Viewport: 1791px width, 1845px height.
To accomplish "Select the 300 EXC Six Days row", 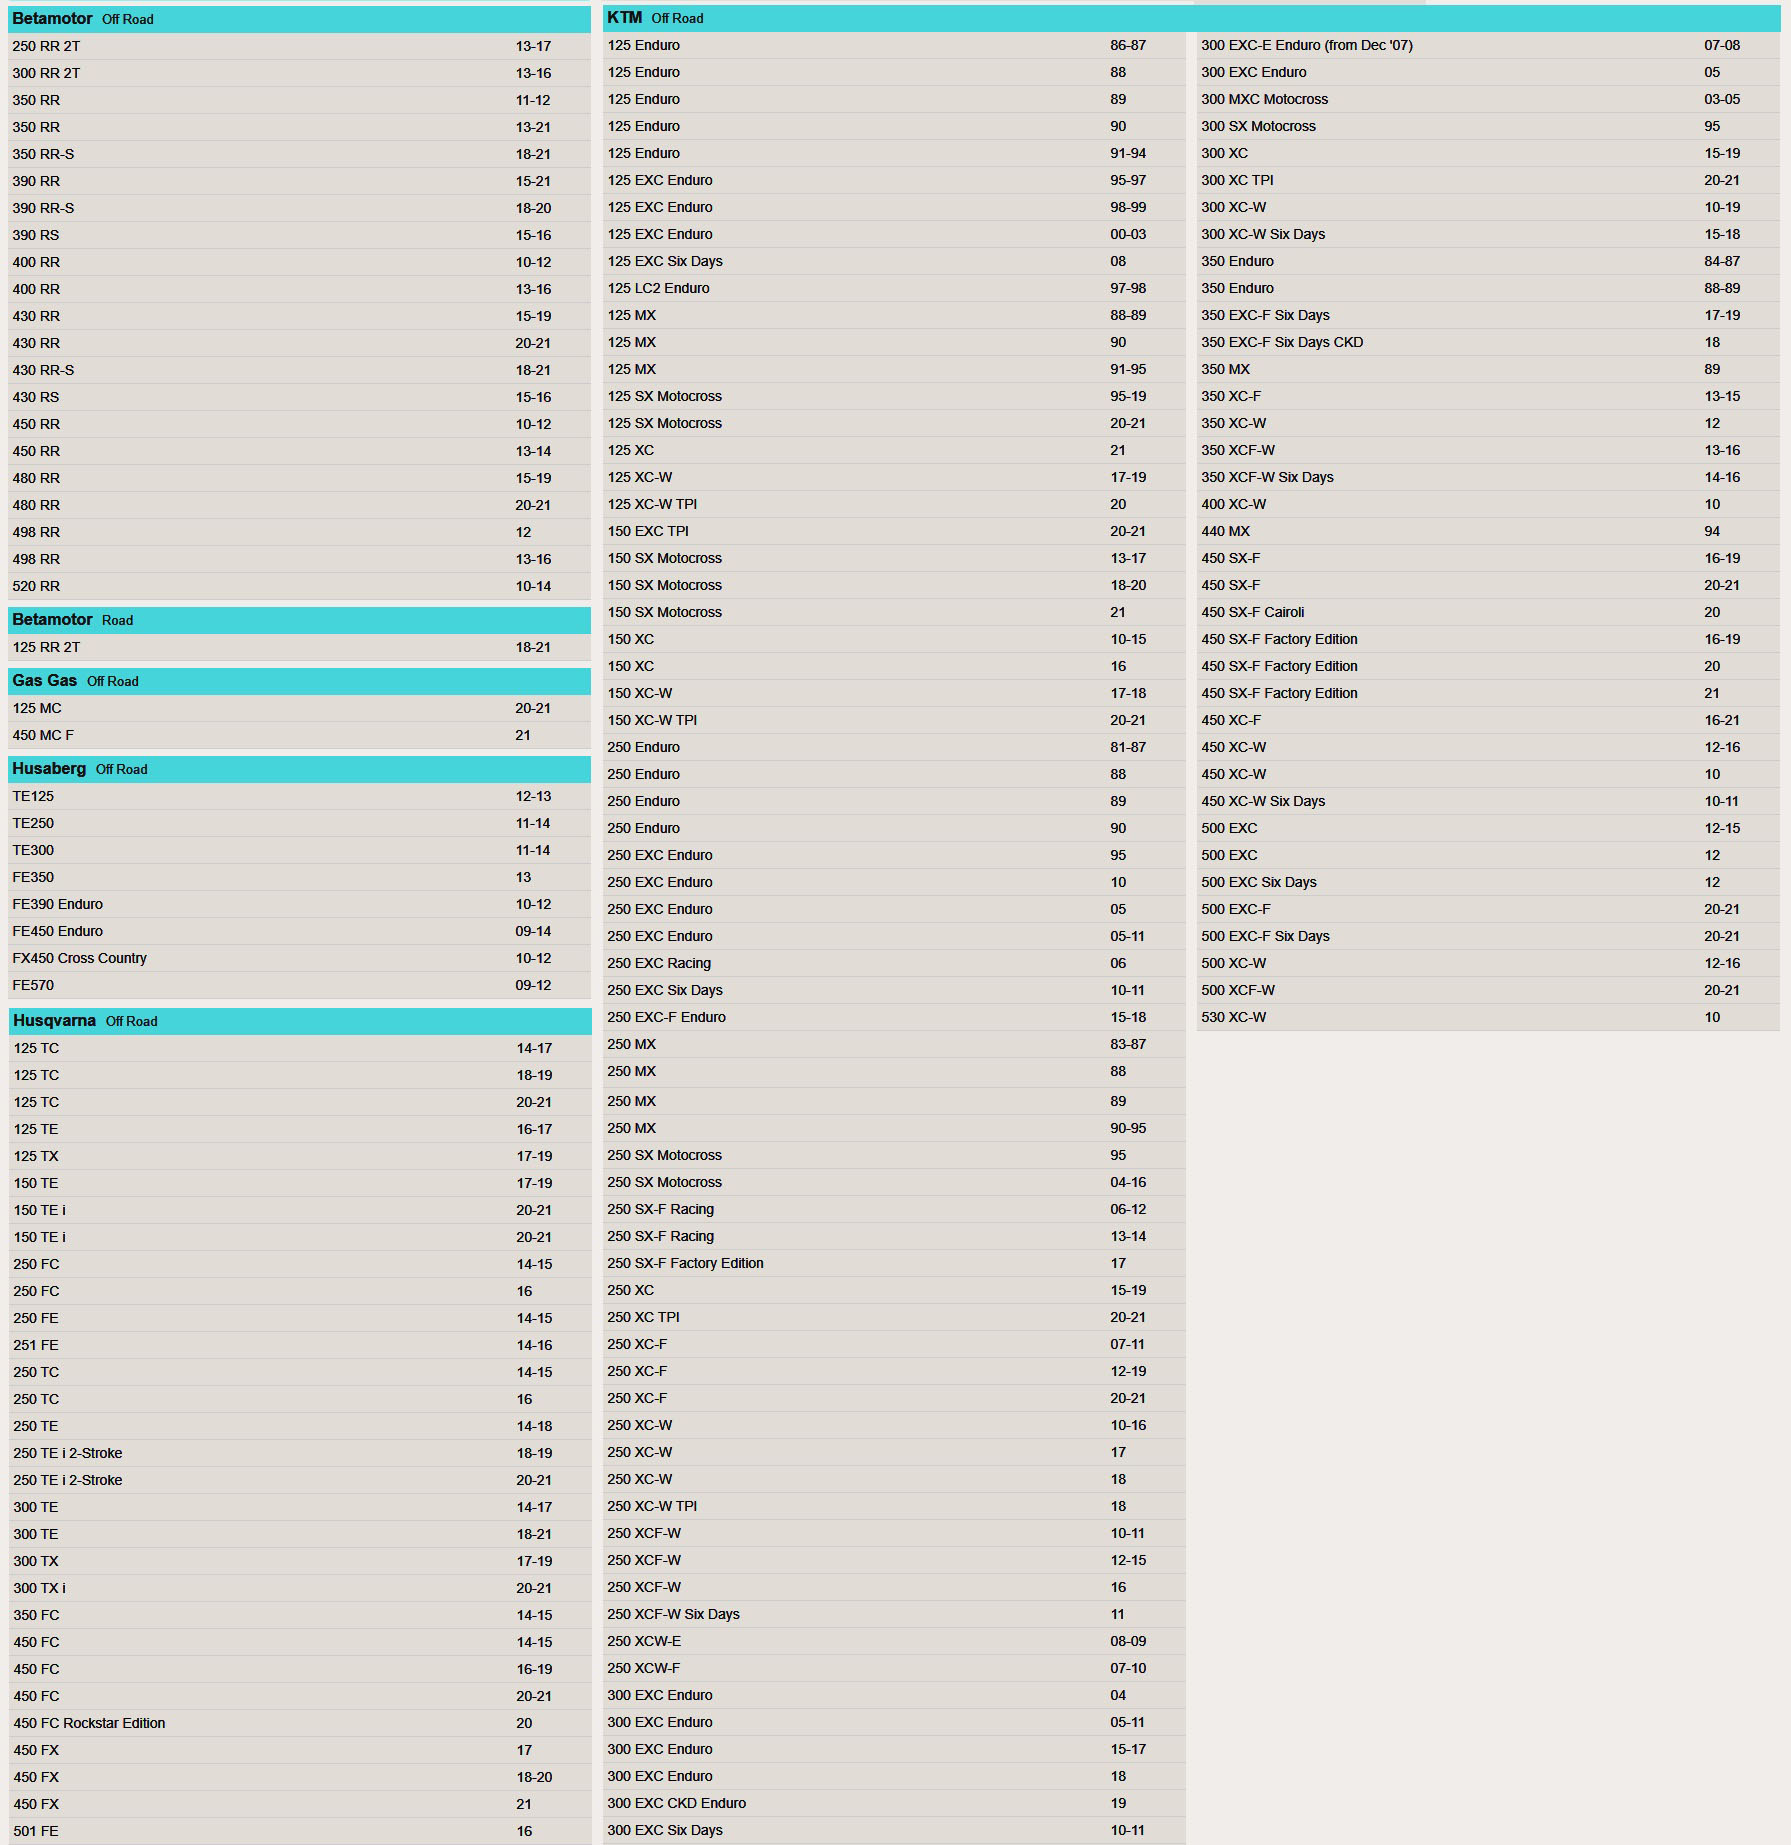I will pos(894,1830).
